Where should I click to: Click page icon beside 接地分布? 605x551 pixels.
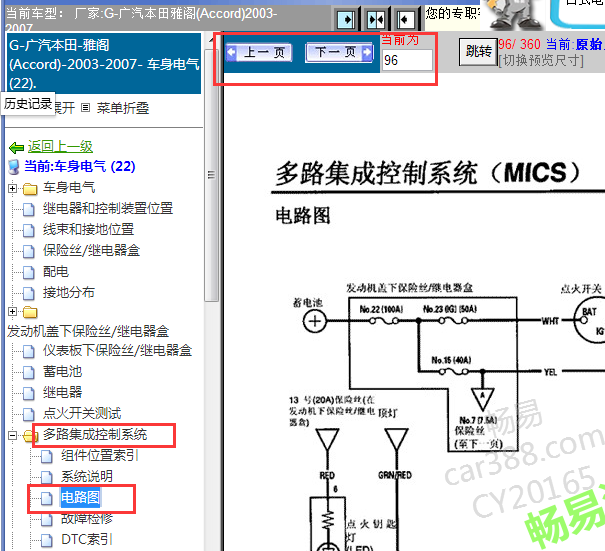tap(29, 294)
